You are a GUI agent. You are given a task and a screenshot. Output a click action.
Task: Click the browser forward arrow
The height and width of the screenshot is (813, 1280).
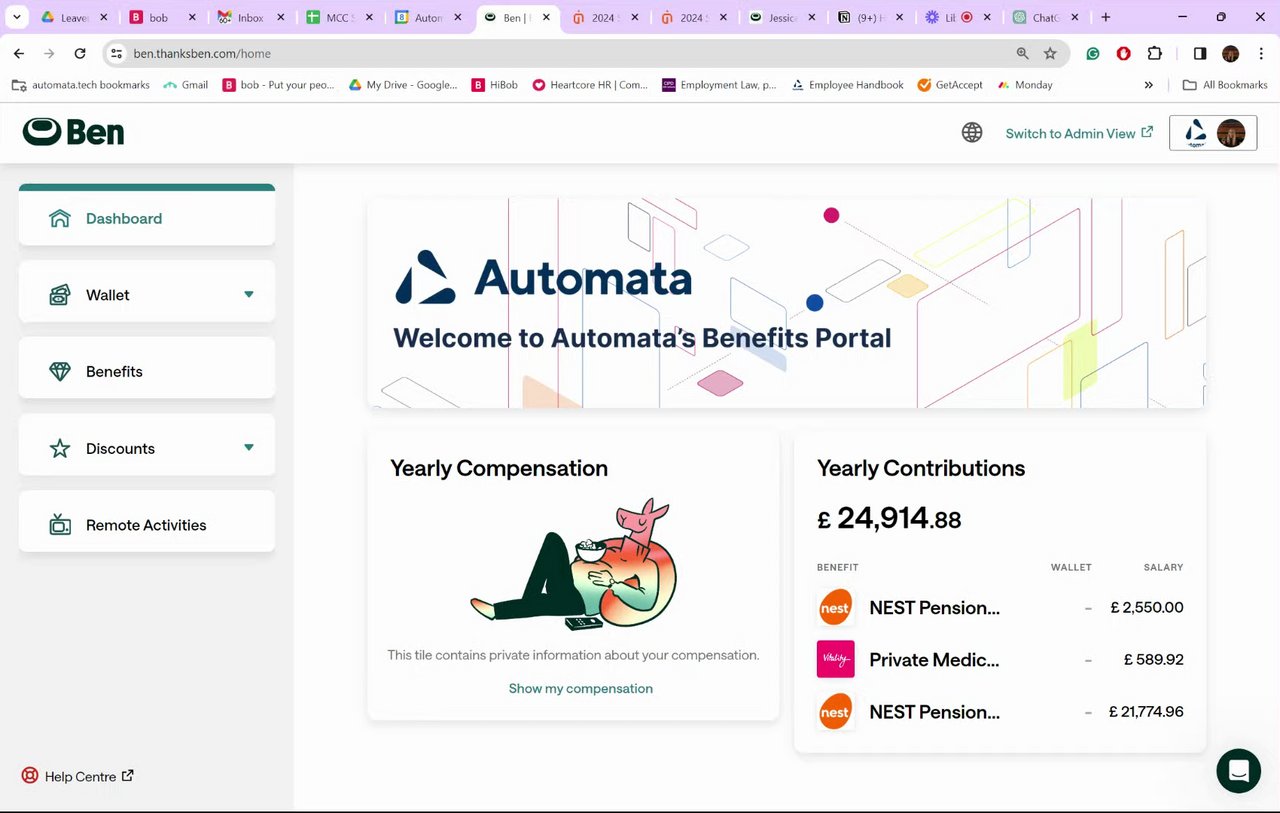pos(49,54)
